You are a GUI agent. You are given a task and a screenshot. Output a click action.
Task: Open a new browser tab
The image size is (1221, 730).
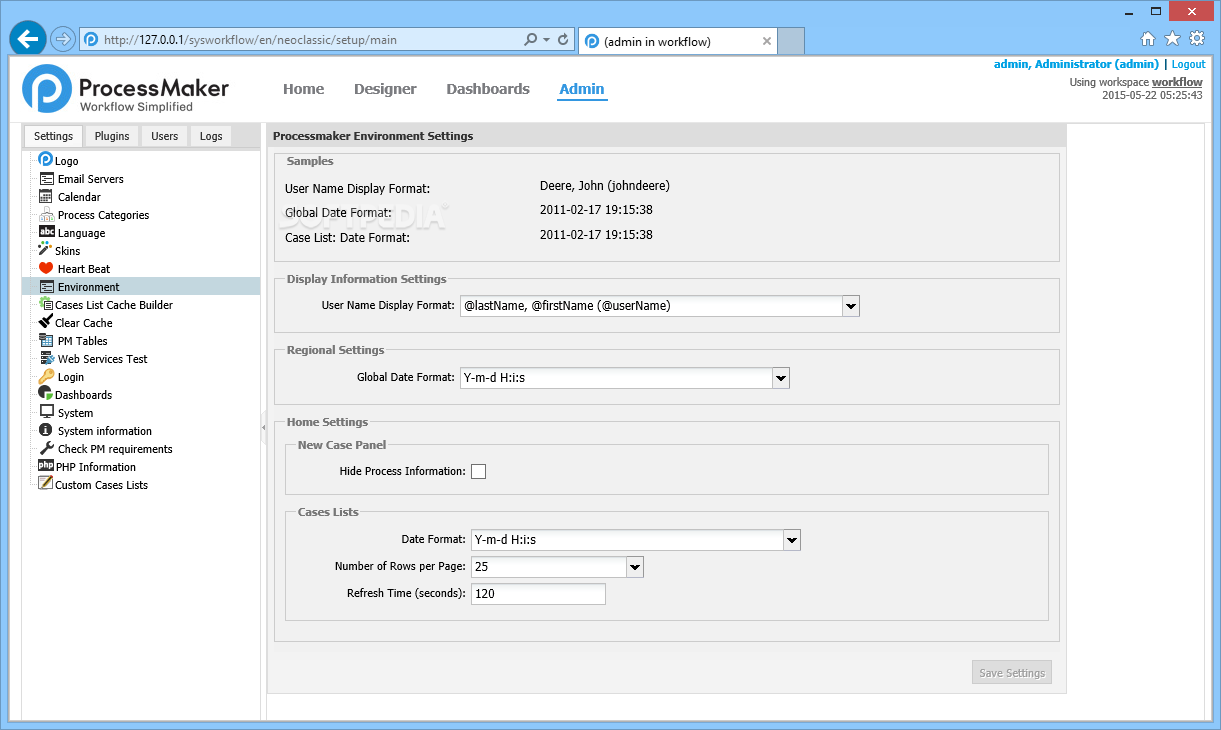pos(791,41)
